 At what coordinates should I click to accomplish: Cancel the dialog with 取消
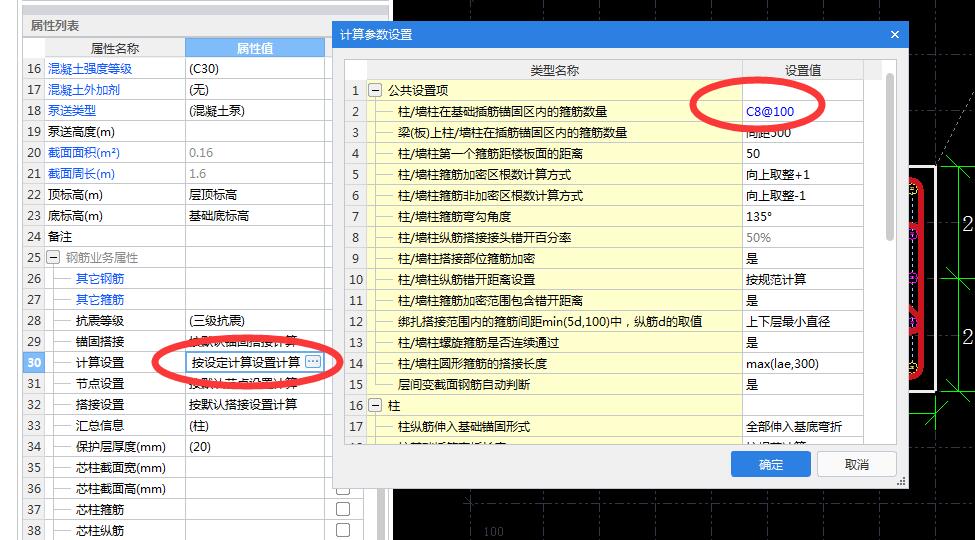[x=856, y=464]
